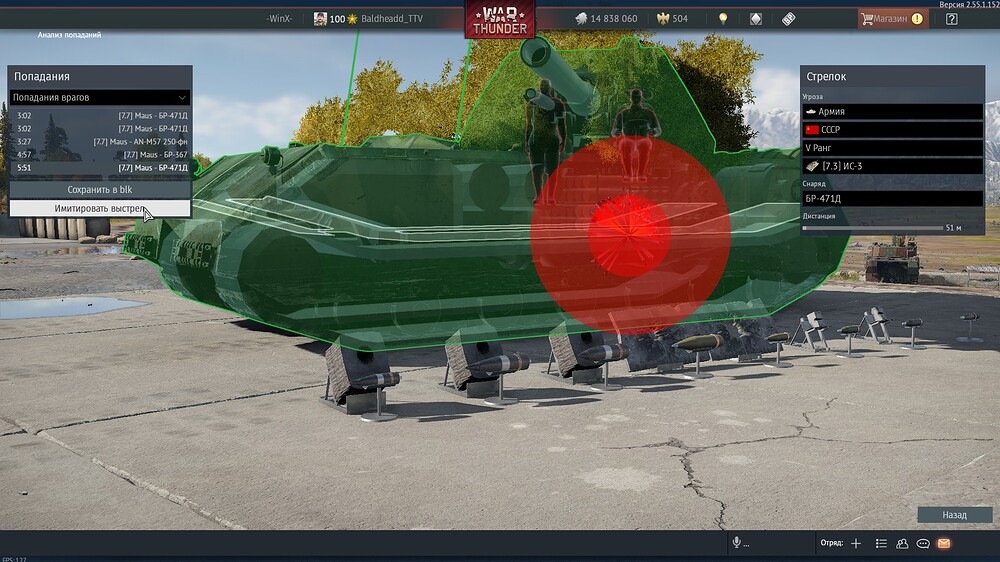Open the tickets icon in the top bar
Viewport: 1000px width, 562px height.
(788, 18)
